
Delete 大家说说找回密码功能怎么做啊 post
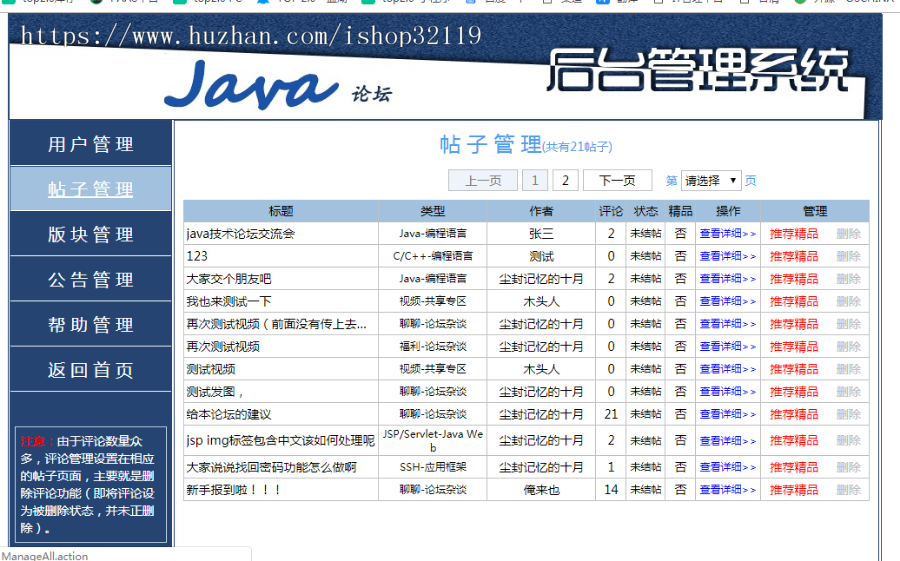pyautogui.click(x=848, y=467)
